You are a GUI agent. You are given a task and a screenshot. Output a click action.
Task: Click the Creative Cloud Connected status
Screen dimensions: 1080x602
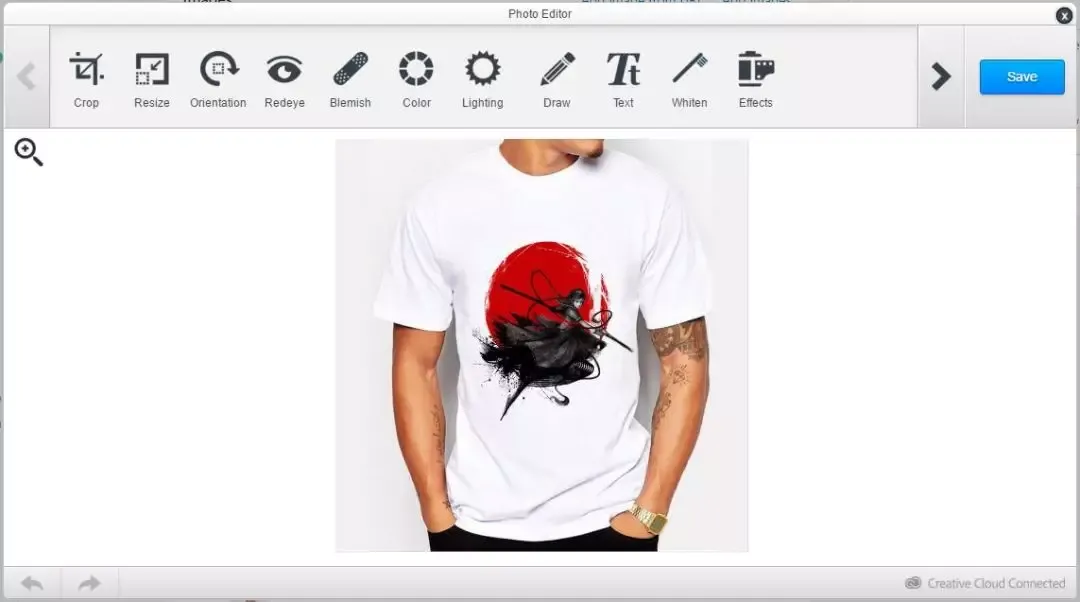coord(985,583)
